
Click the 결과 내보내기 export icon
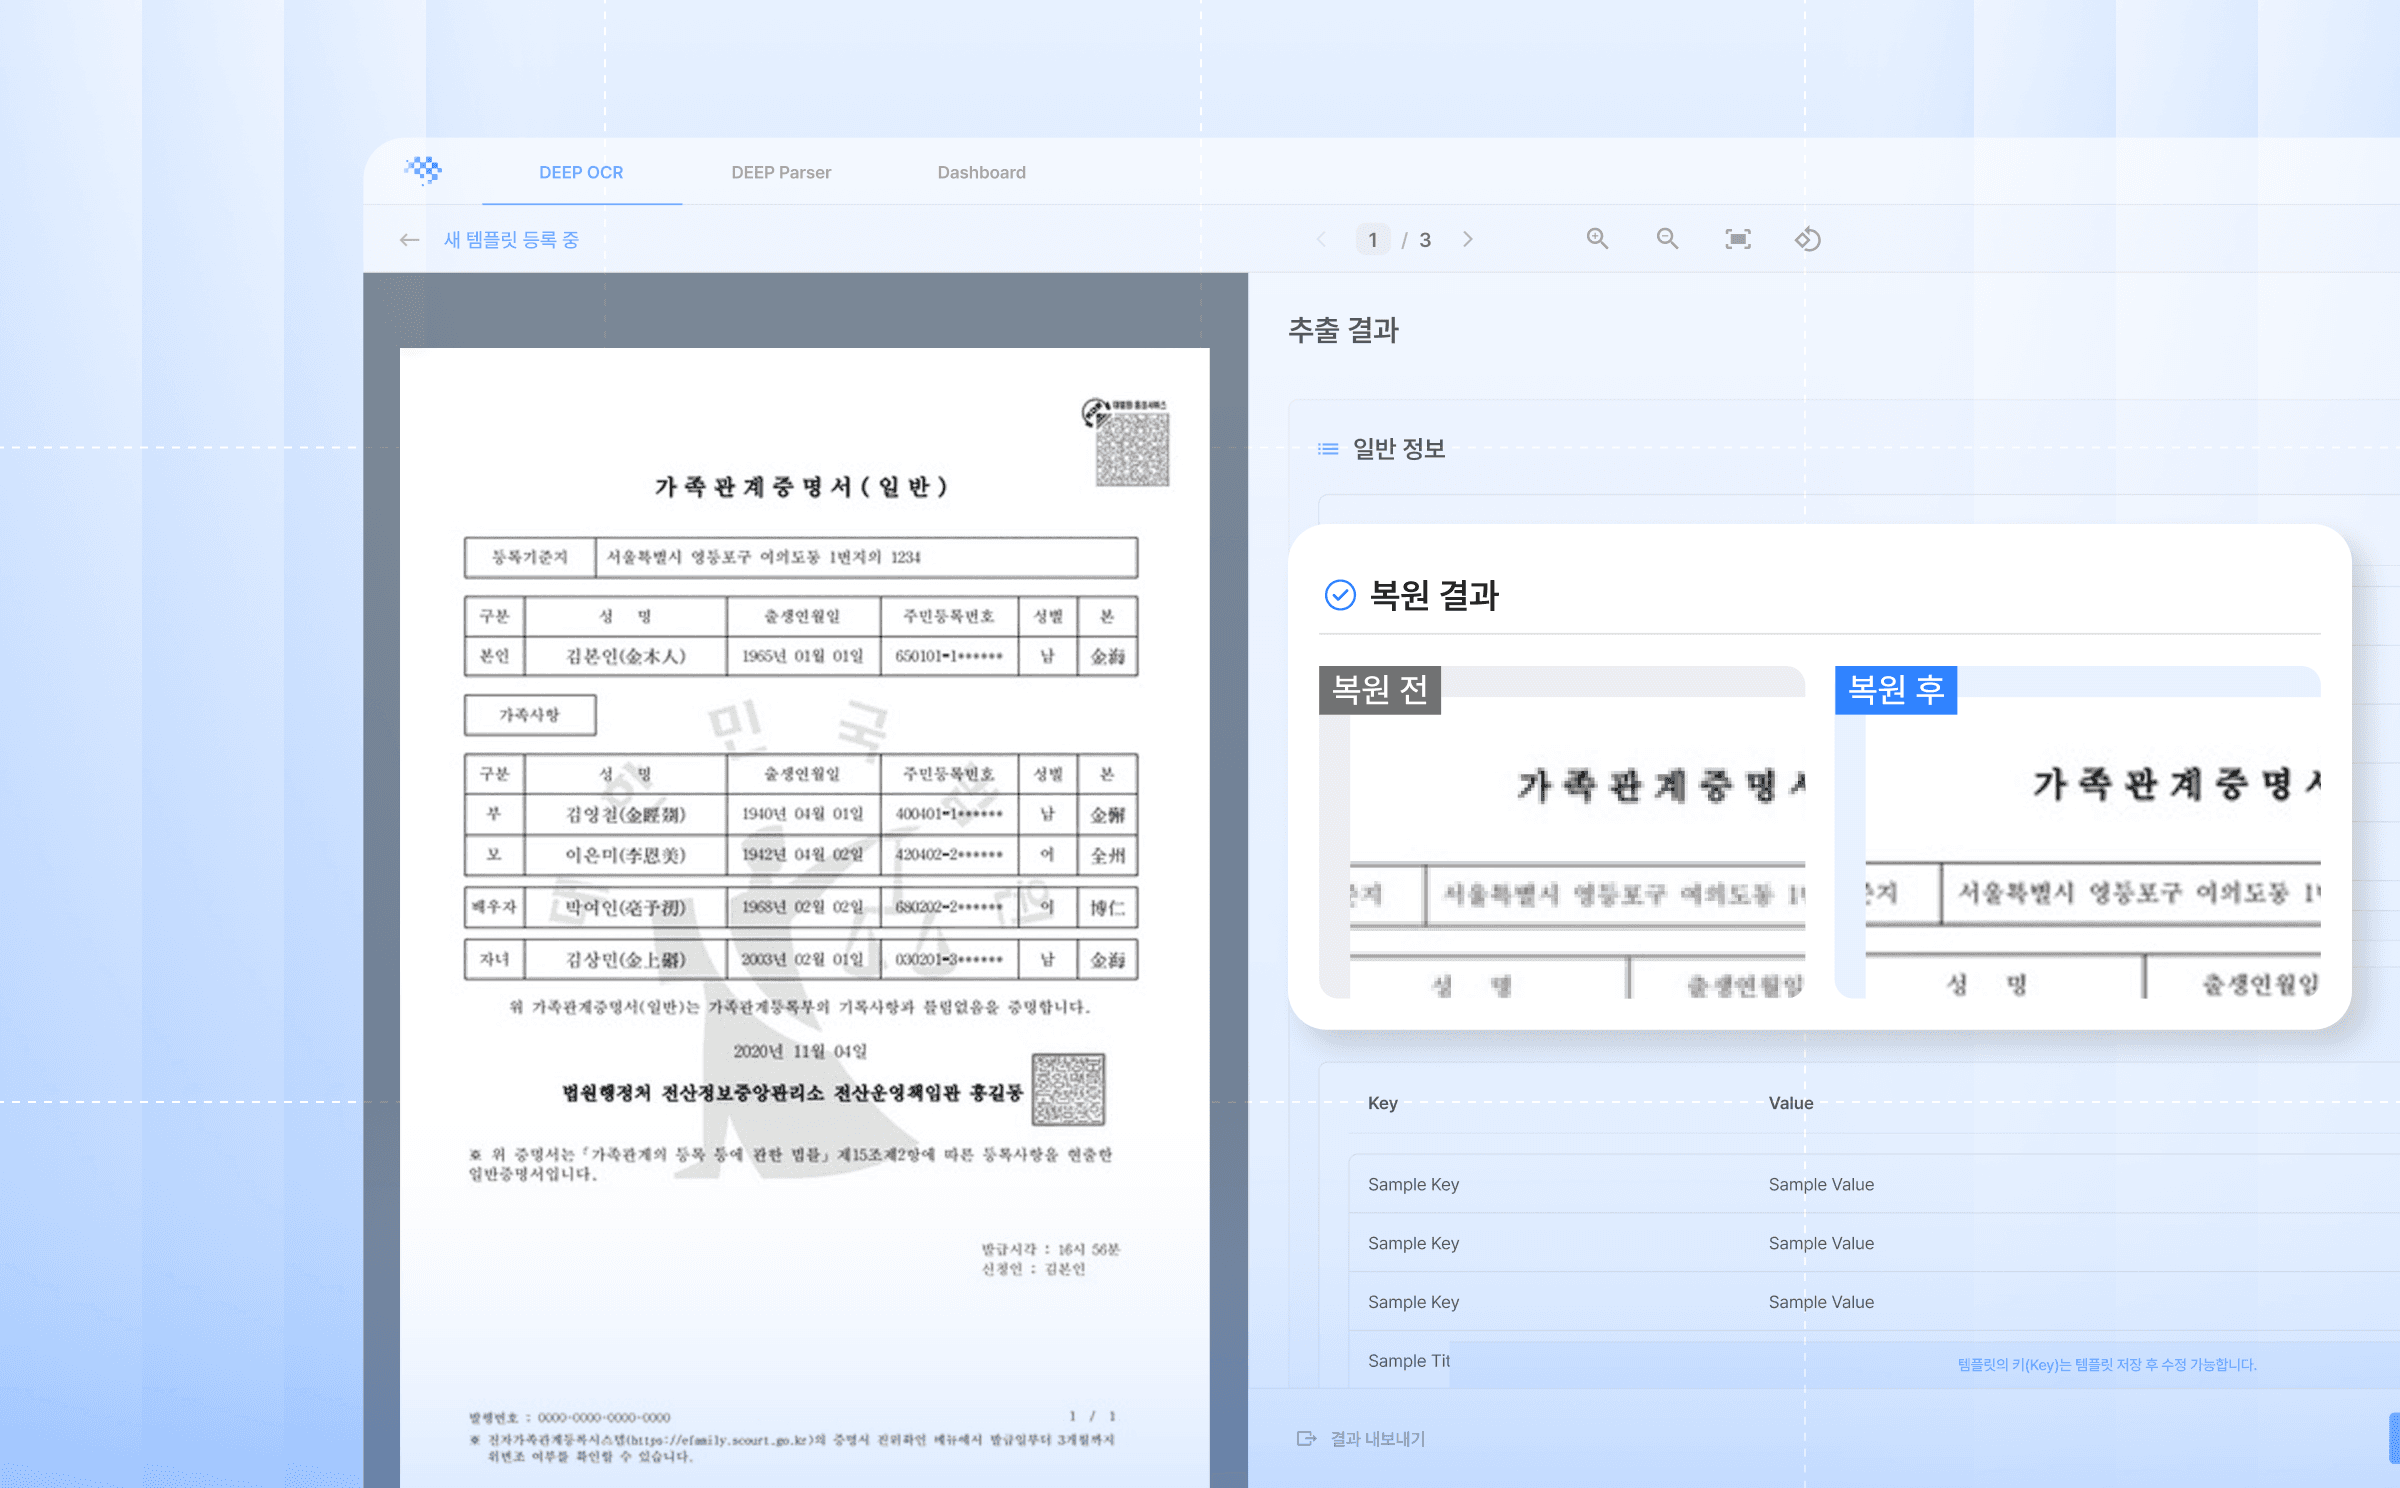point(1306,1438)
